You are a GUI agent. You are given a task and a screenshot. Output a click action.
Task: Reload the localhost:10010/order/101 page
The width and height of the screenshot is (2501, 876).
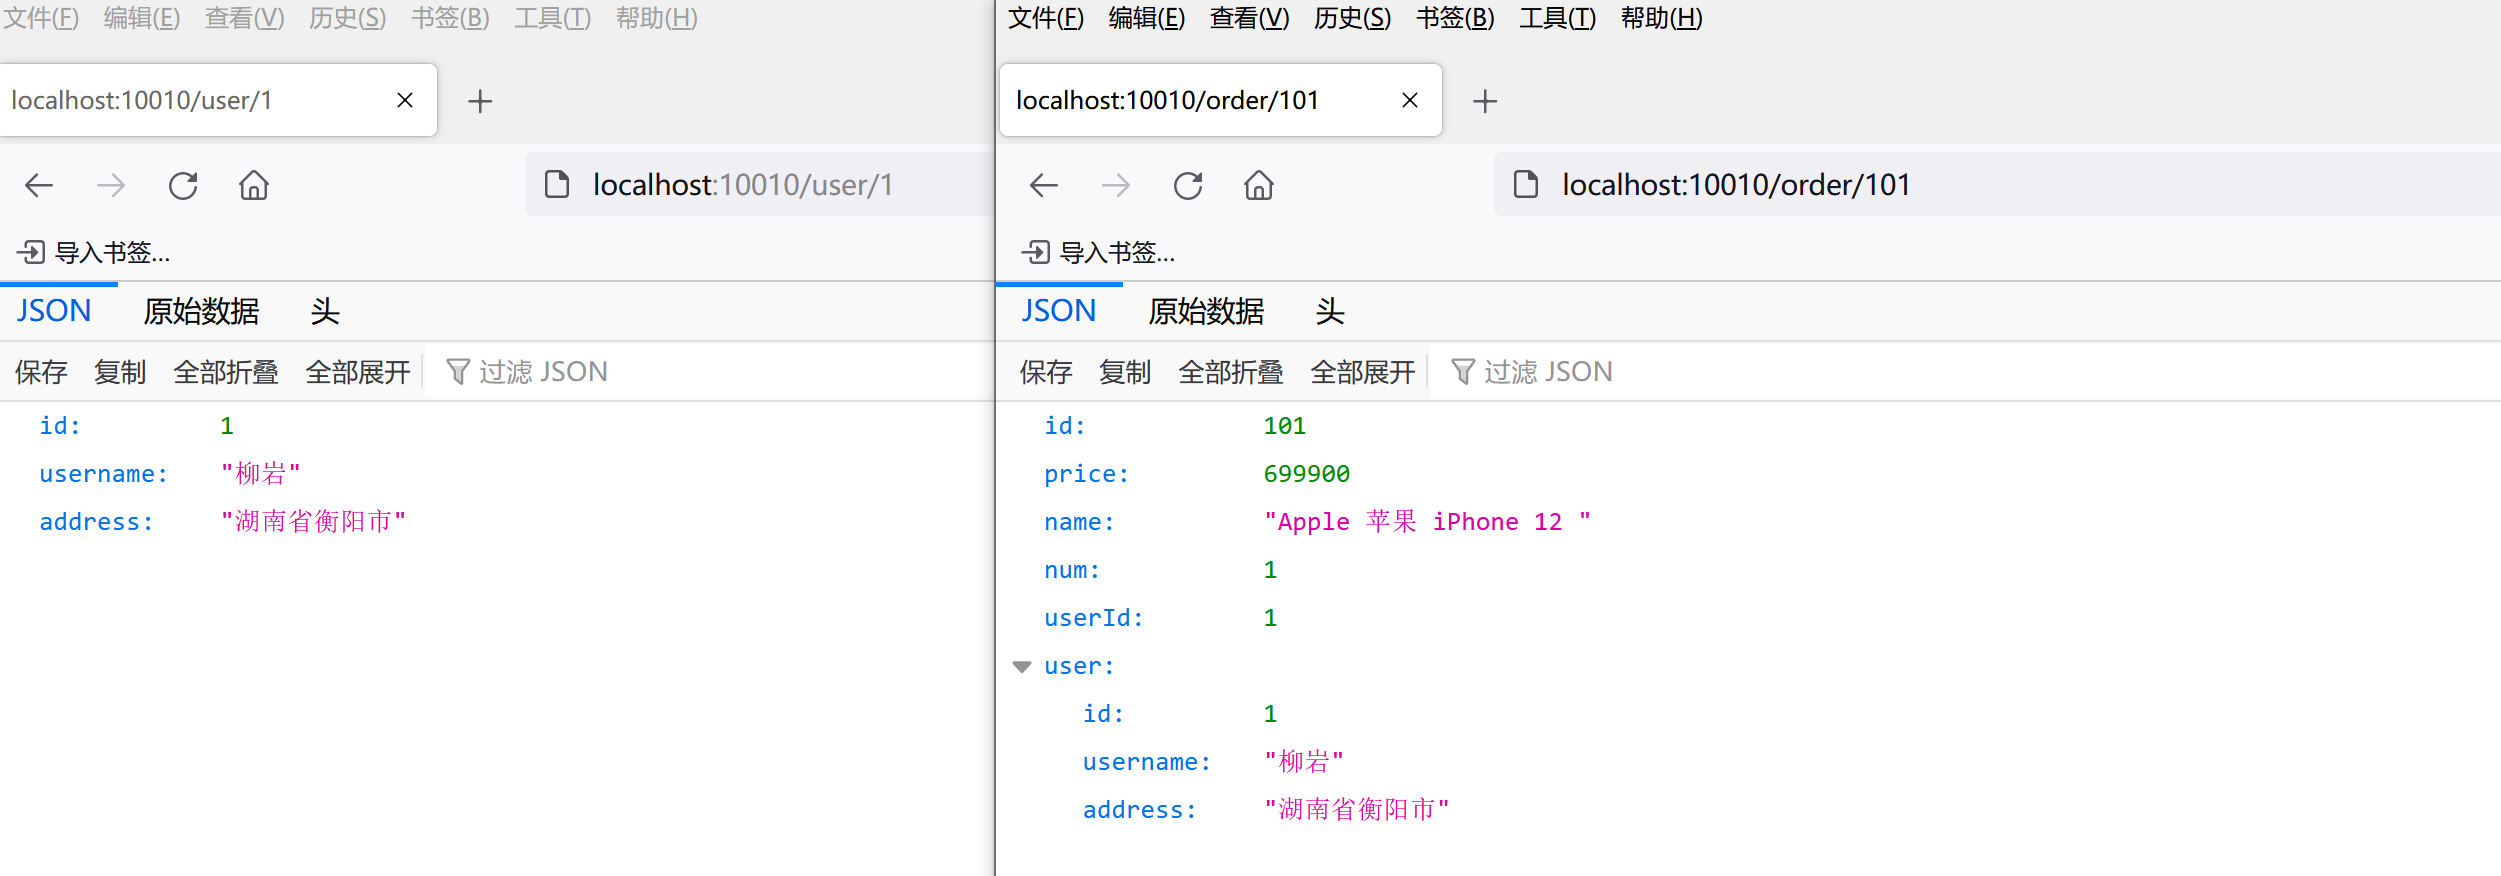pyautogui.click(x=1188, y=185)
